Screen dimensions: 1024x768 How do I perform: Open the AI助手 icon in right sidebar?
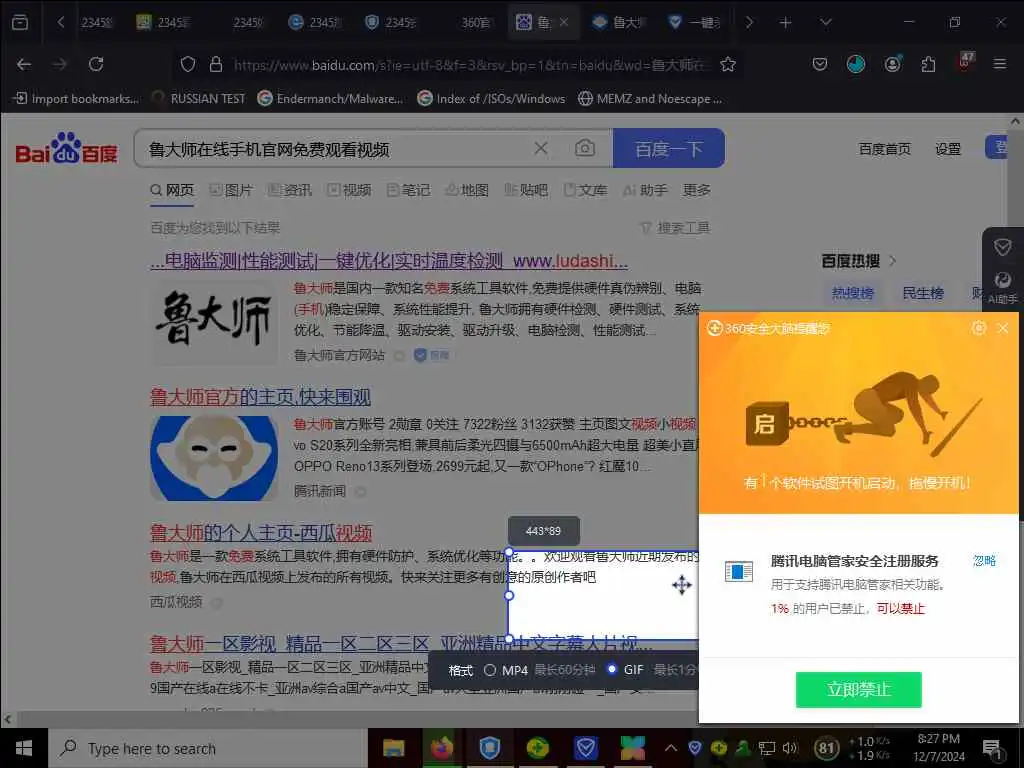click(x=1002, y=287)
